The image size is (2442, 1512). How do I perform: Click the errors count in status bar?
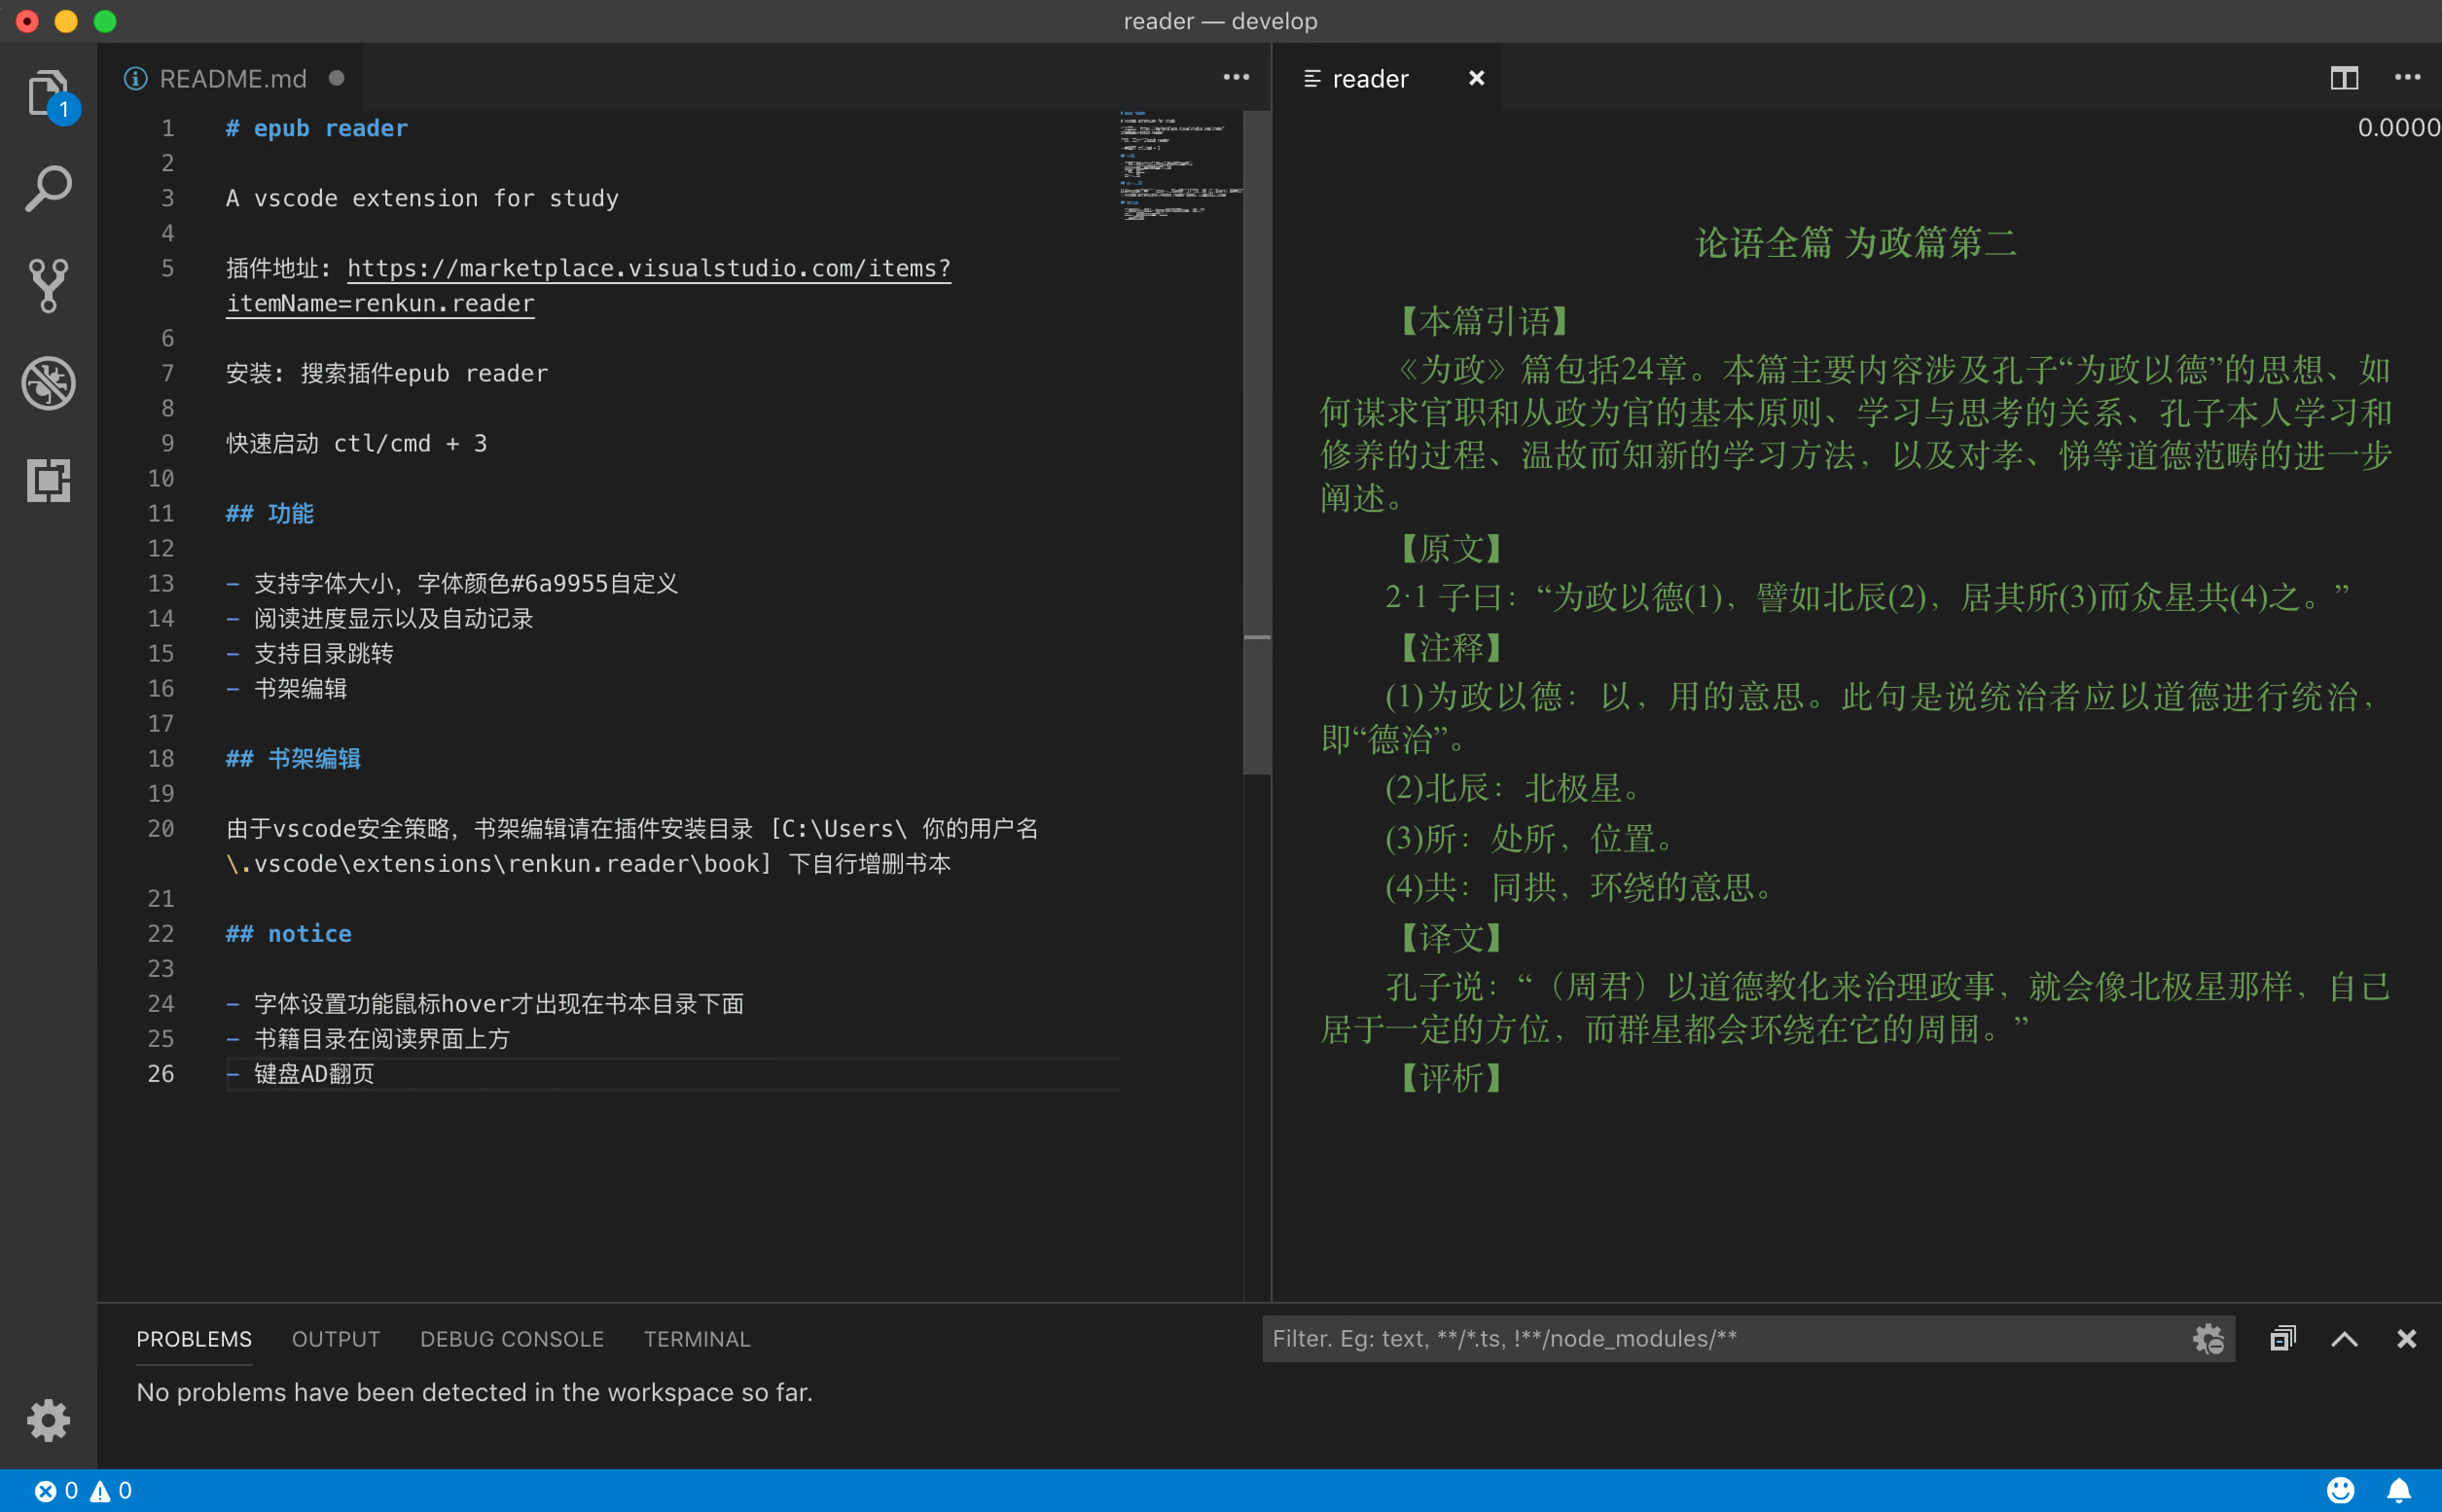click(x=56, y=1490)
